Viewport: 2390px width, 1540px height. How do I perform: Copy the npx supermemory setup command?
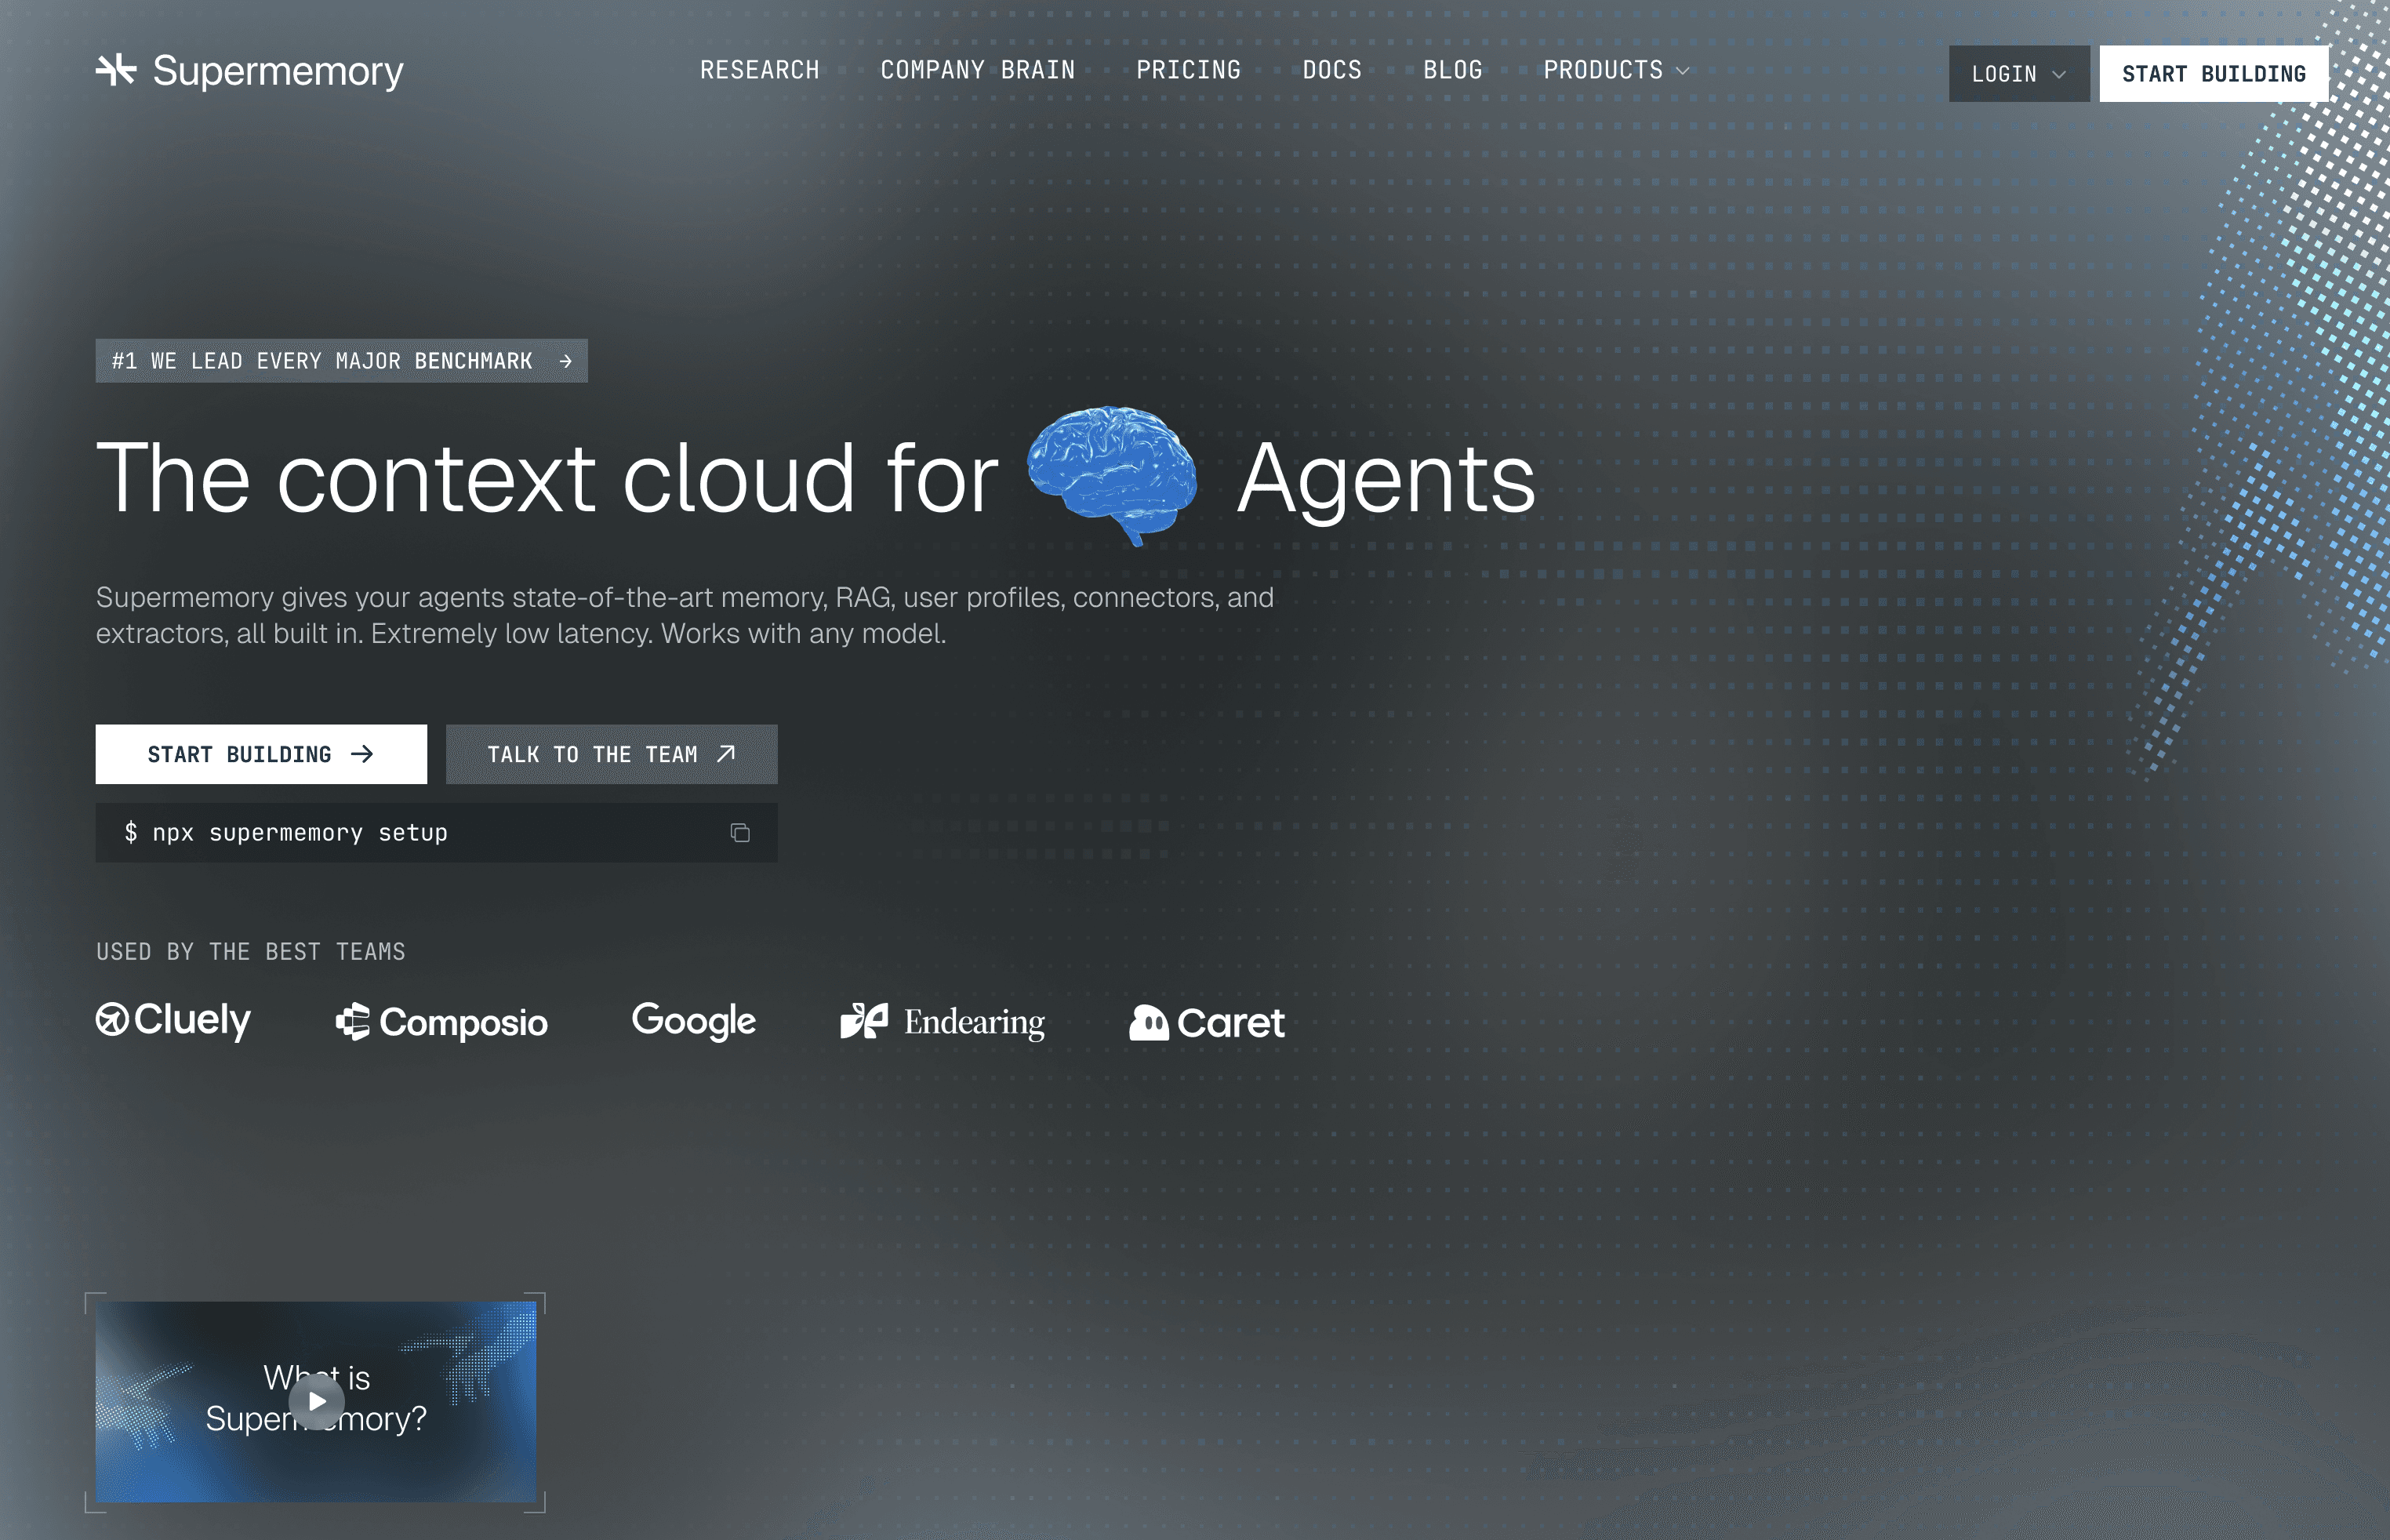(x=740, y=833)
